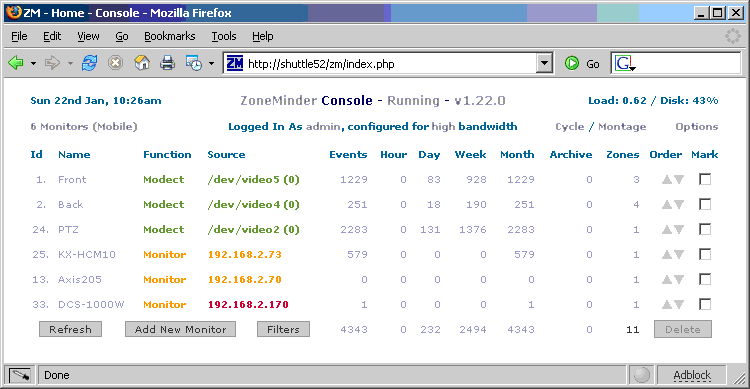Open the Filters button
Screen dimensions: 750x389
283,329
